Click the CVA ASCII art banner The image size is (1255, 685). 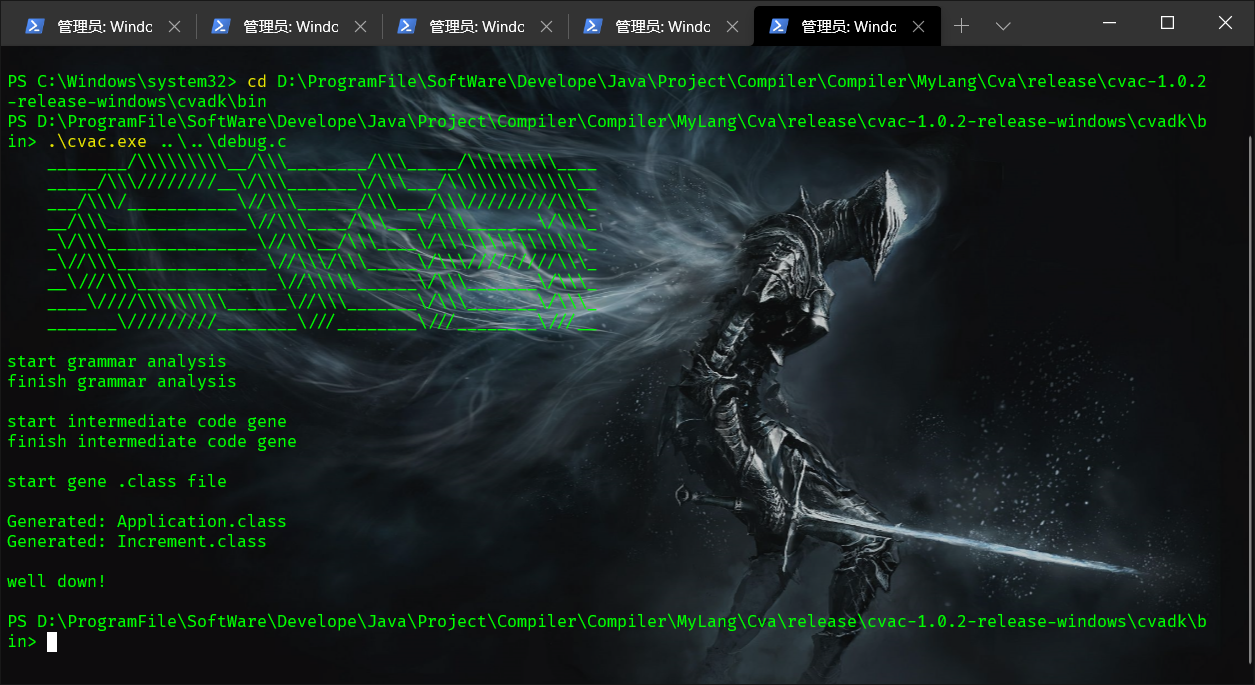pyautogui.click(x=322, y=242)
